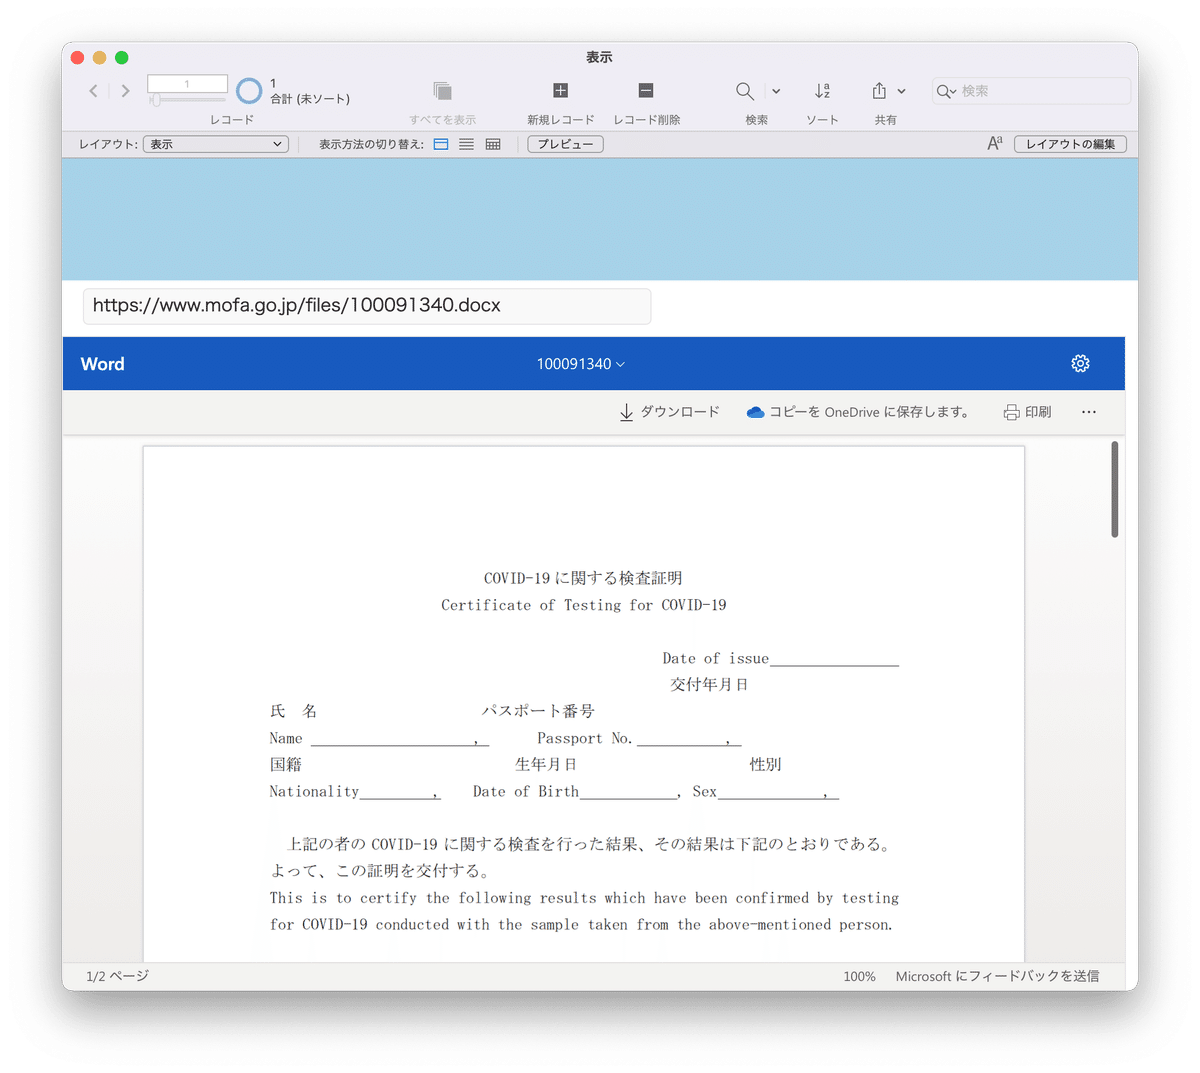Open more Word options with ellipsis menu
This screenshot has width=1200, height=1073.
coord(1088,411)
